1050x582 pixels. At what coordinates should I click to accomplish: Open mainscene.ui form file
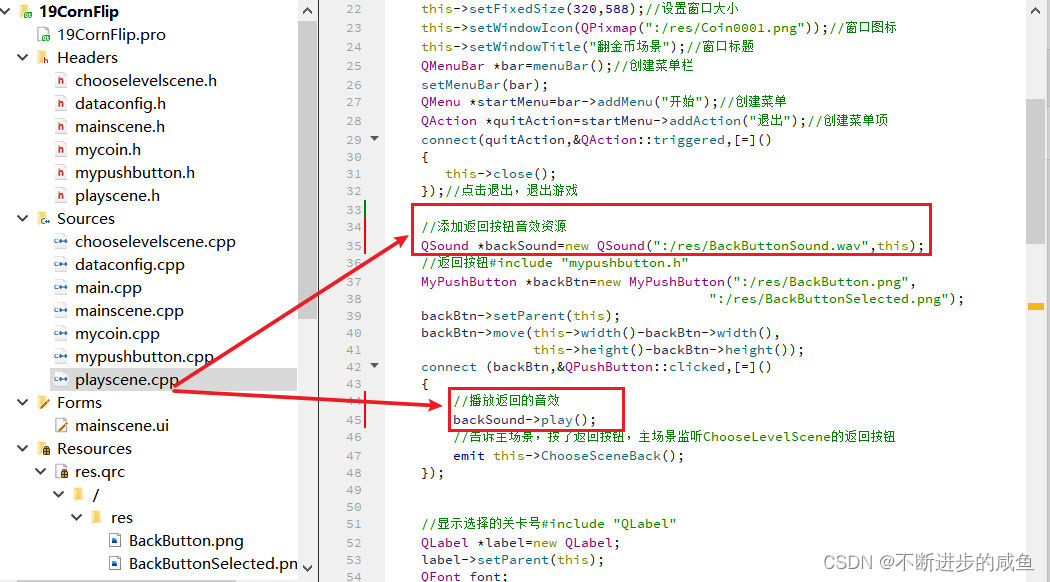coord(122,425)
